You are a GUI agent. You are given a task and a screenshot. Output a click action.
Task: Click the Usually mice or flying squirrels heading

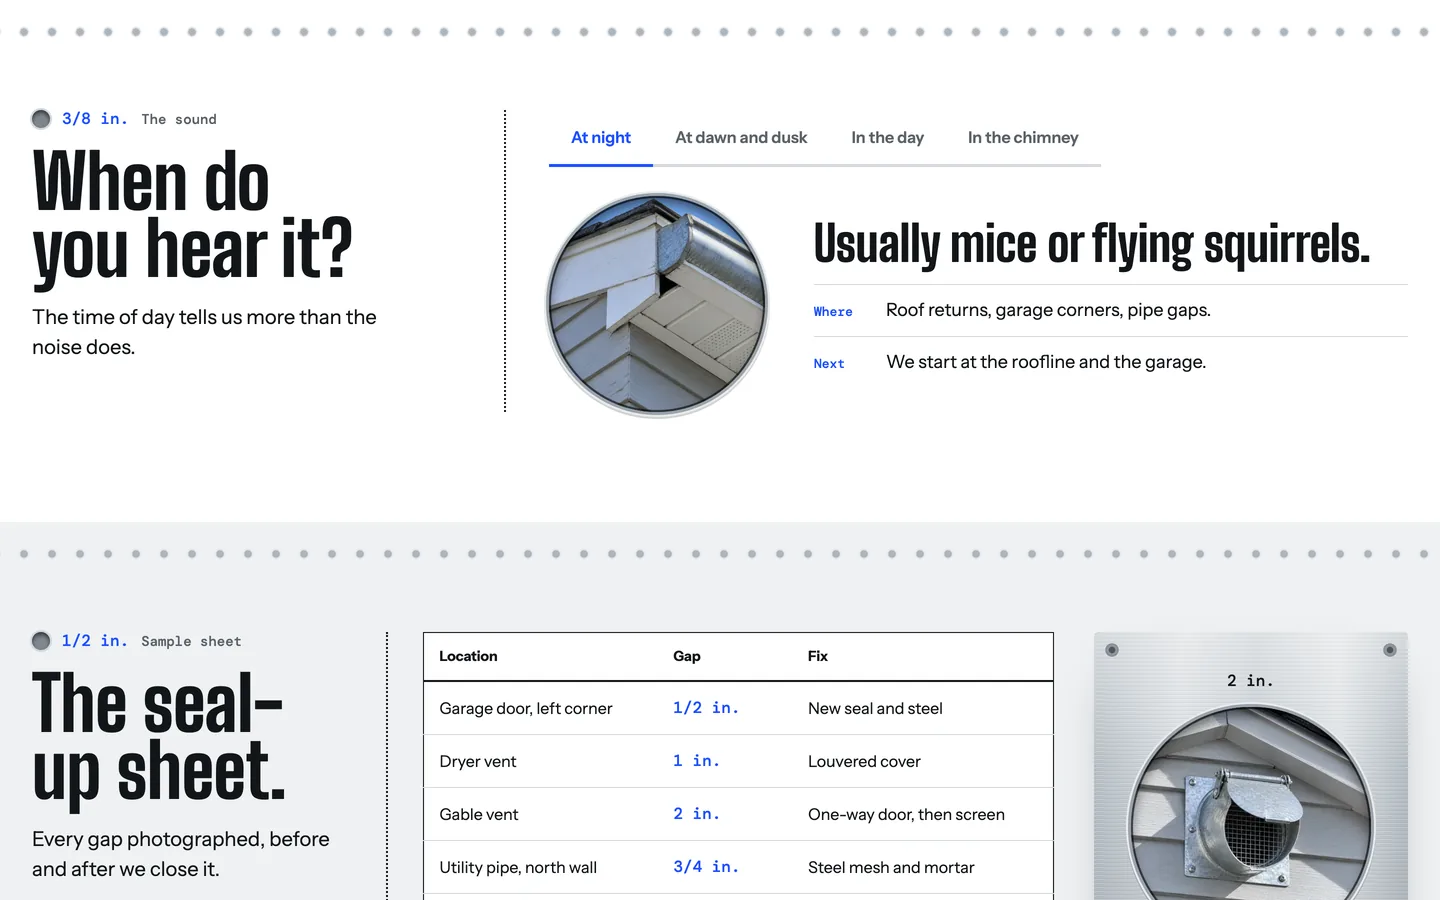pos(1092,244)
